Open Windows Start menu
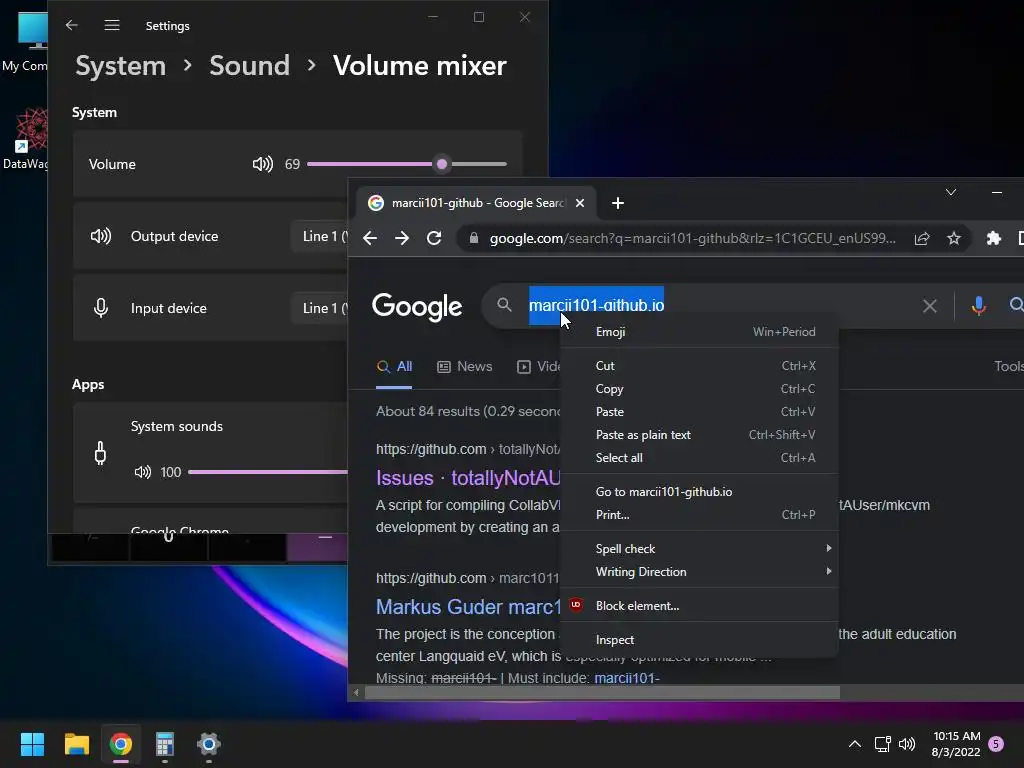This screenshot has height=768, width=1024. [x=32, y=744]
